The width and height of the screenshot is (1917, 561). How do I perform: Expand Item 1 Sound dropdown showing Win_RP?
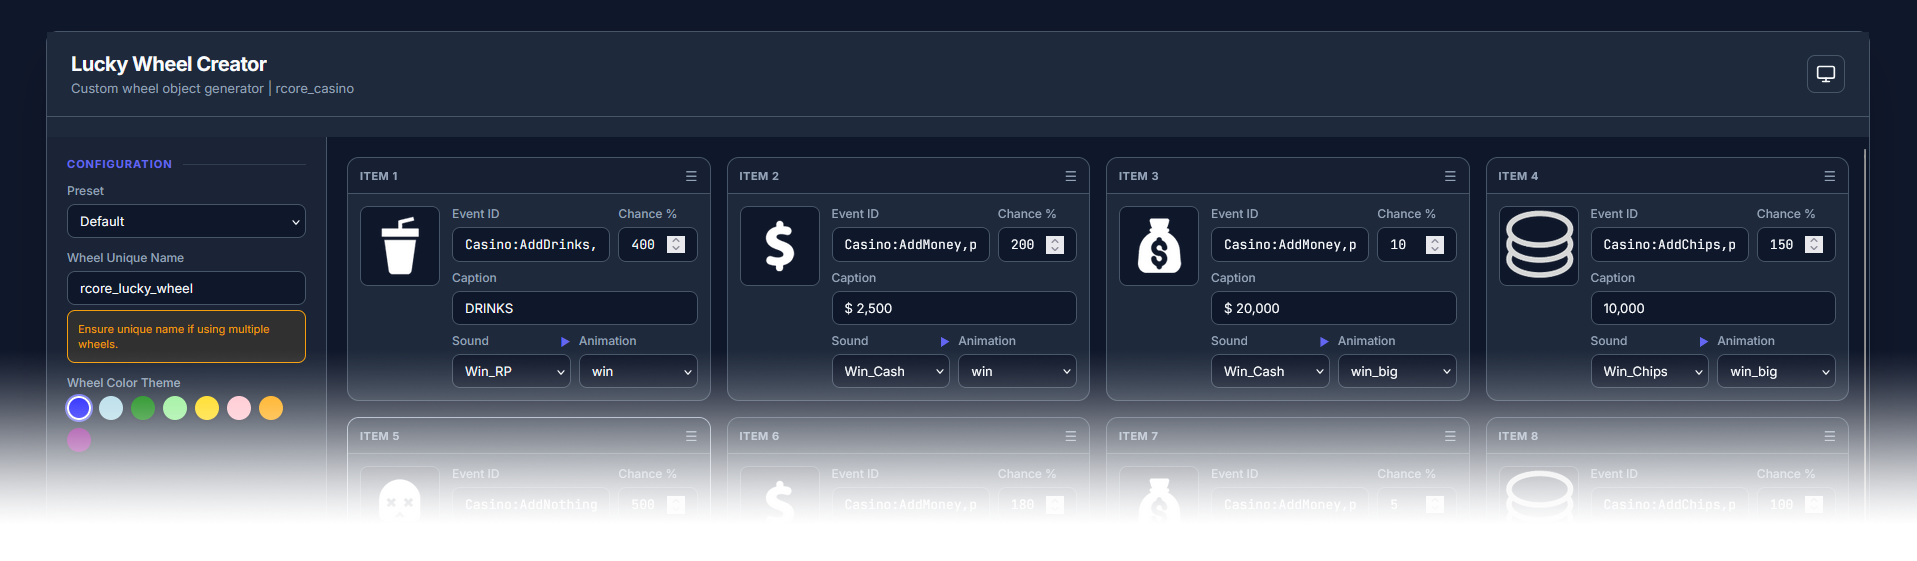511,371
